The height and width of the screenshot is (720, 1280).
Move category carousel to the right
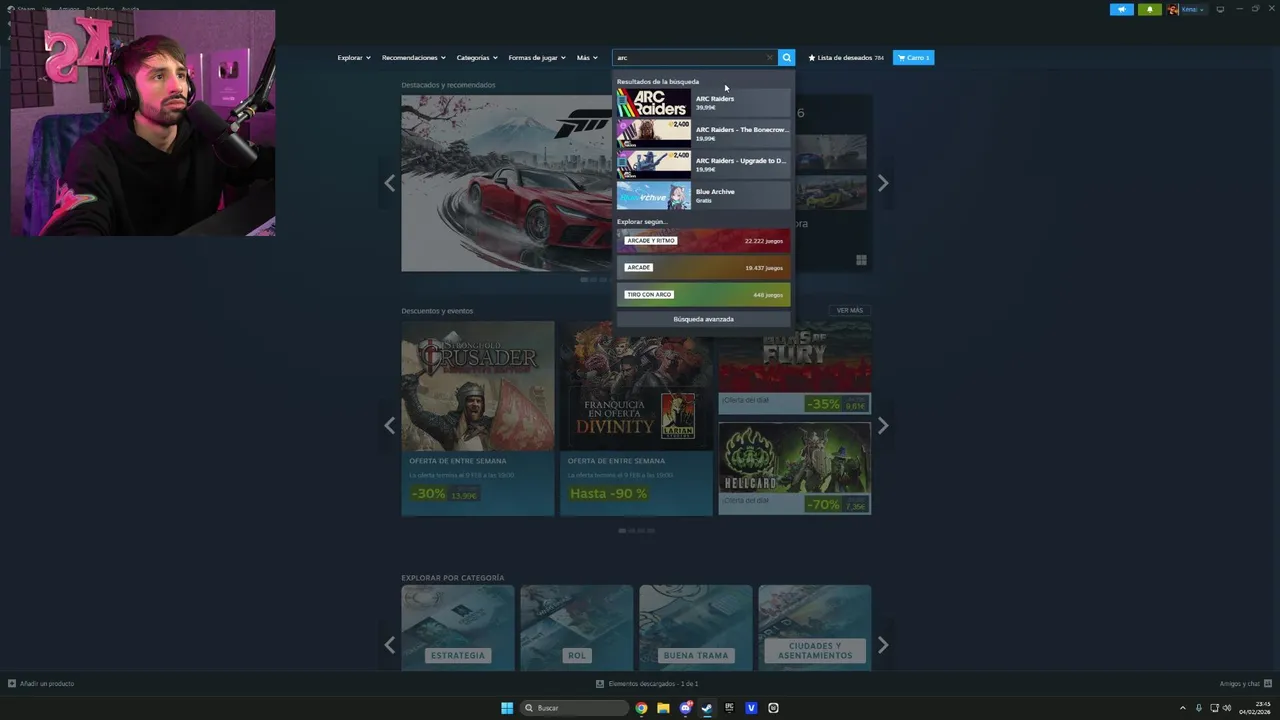click(x=883, y=645)
